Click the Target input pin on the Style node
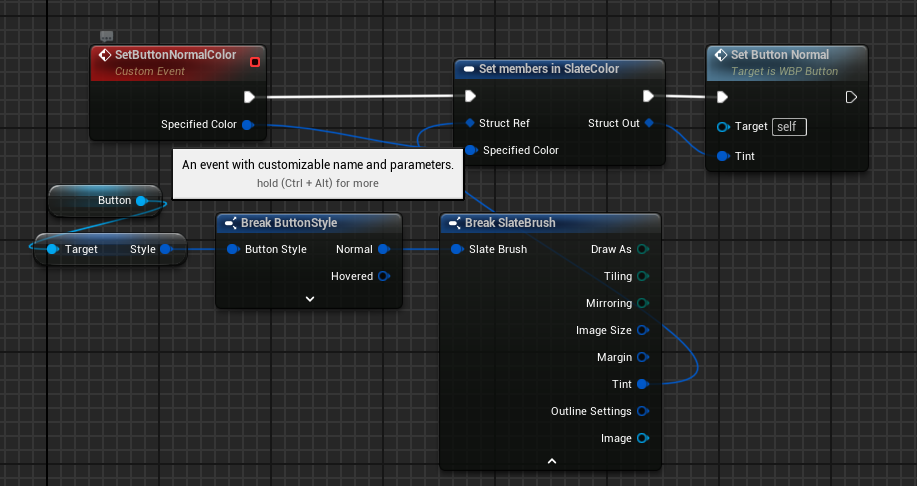This screenshot has width=917, height=486. tap(53, 249)
